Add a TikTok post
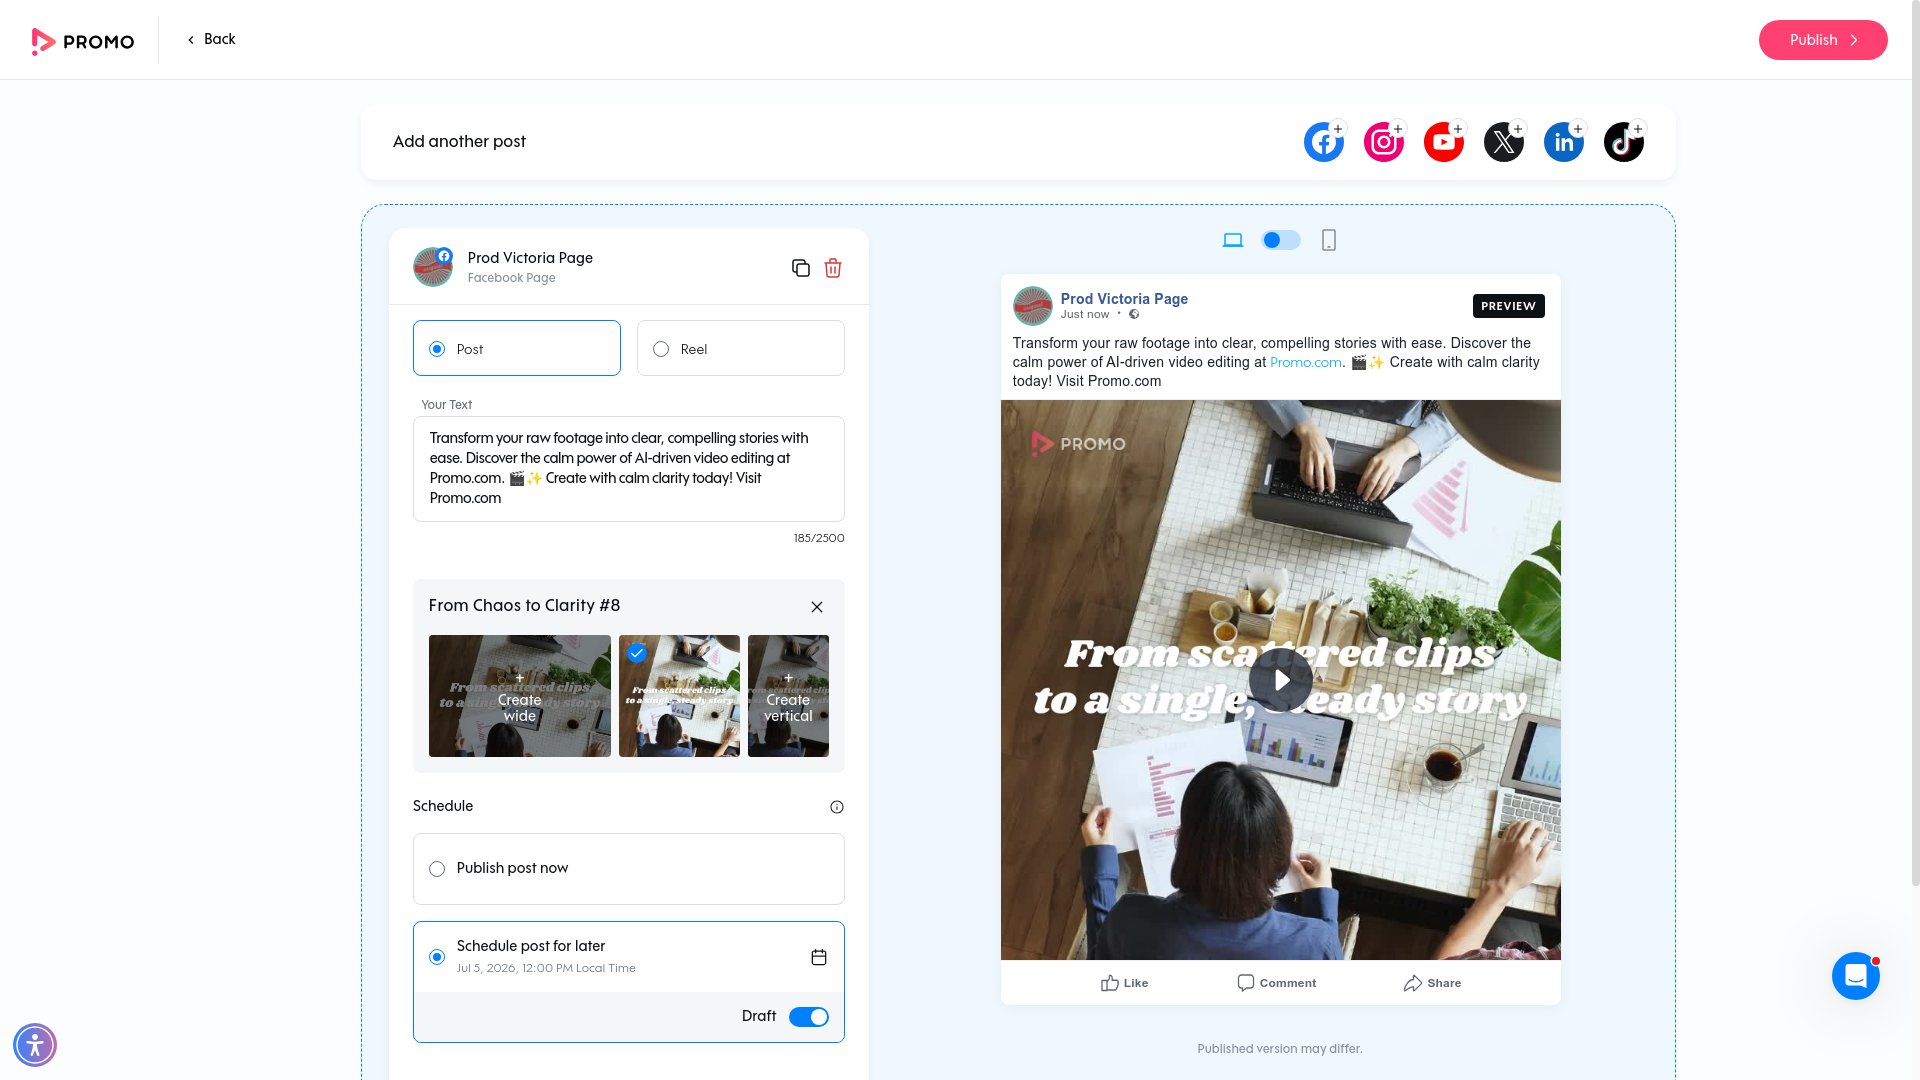 (1624, 142)
